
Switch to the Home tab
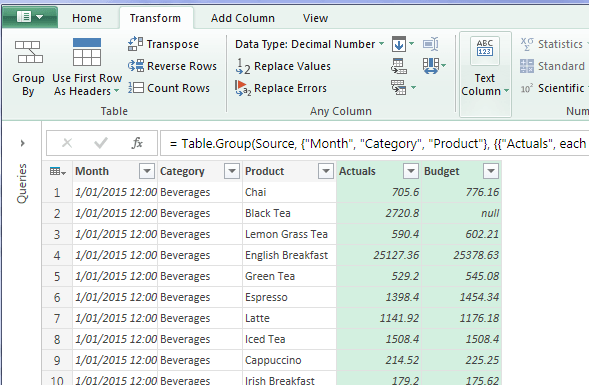[87, 18]
